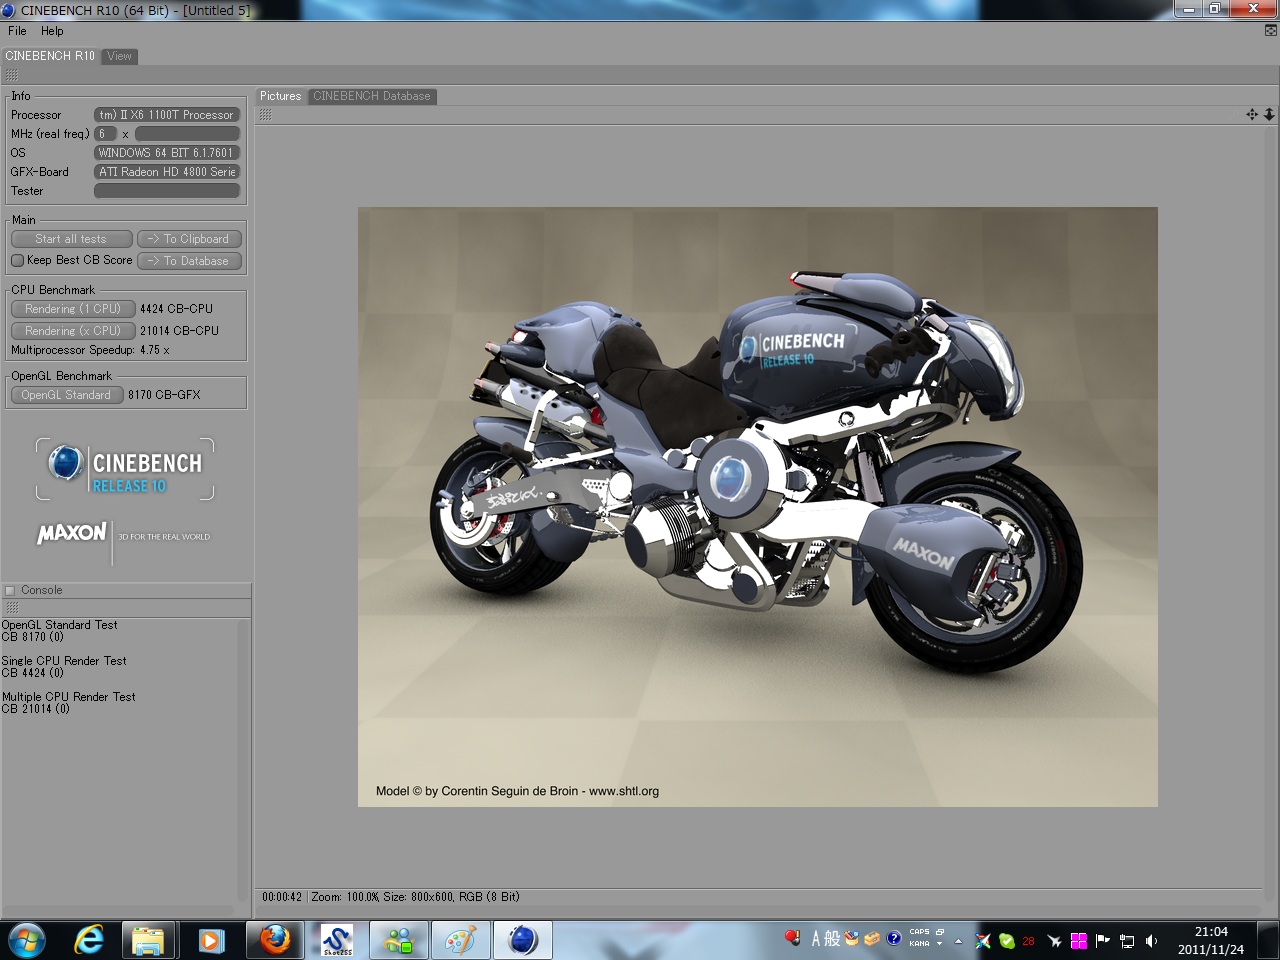Click IME conversion mode 般 icon

(x=832, y=939)
